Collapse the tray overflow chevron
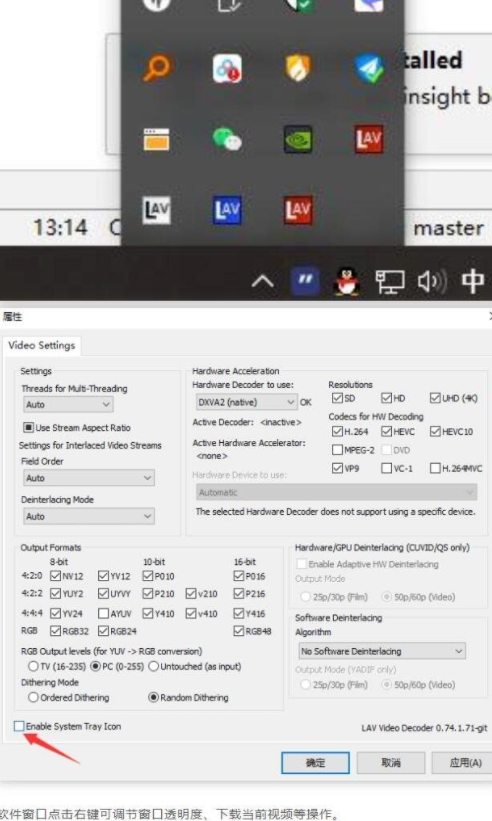 click(263, 282)
